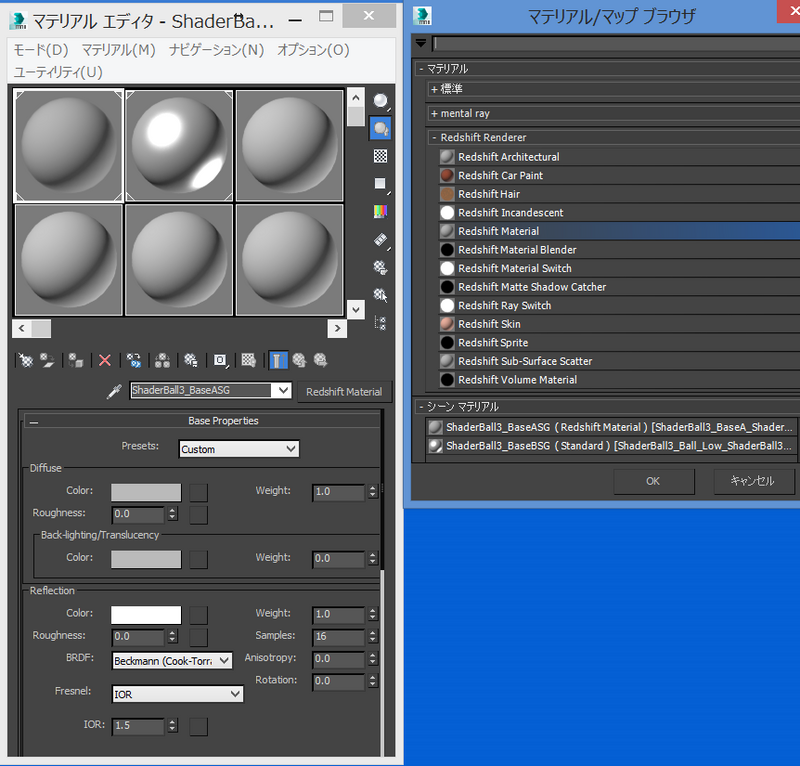Viewport: 800px width, 766px height.
Task: Open the Material/Map Browser options triangle menu
Action: pyautogui.click(x=421, y=43)
